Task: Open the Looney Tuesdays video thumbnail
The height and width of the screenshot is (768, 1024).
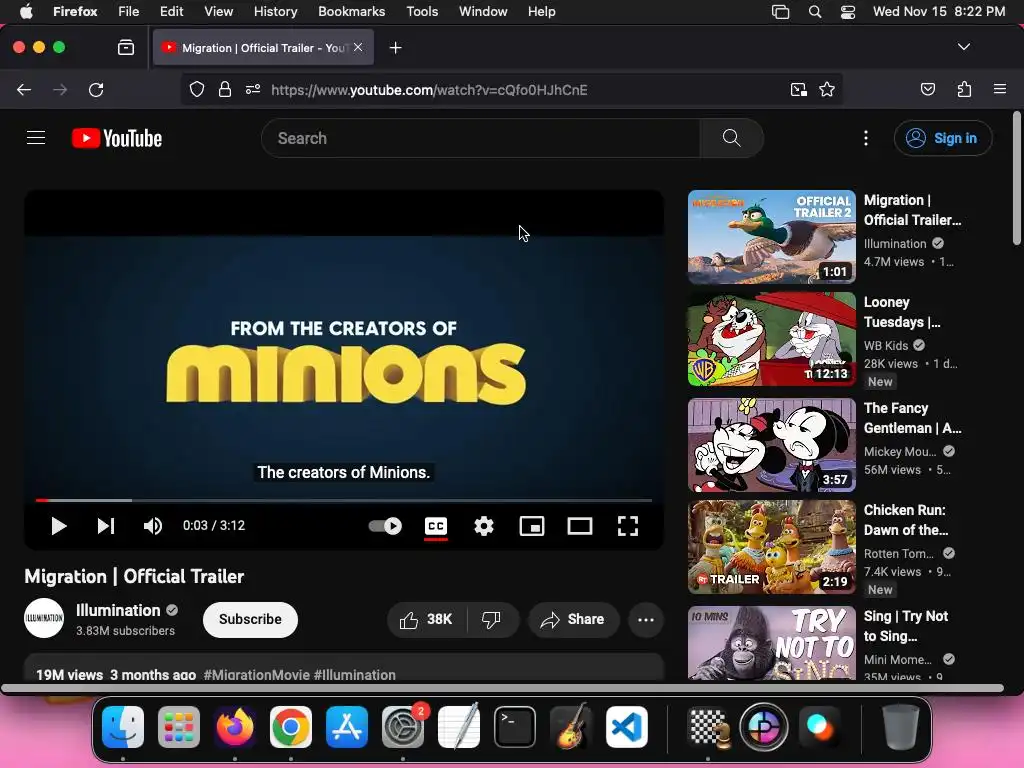Action: 771,339
